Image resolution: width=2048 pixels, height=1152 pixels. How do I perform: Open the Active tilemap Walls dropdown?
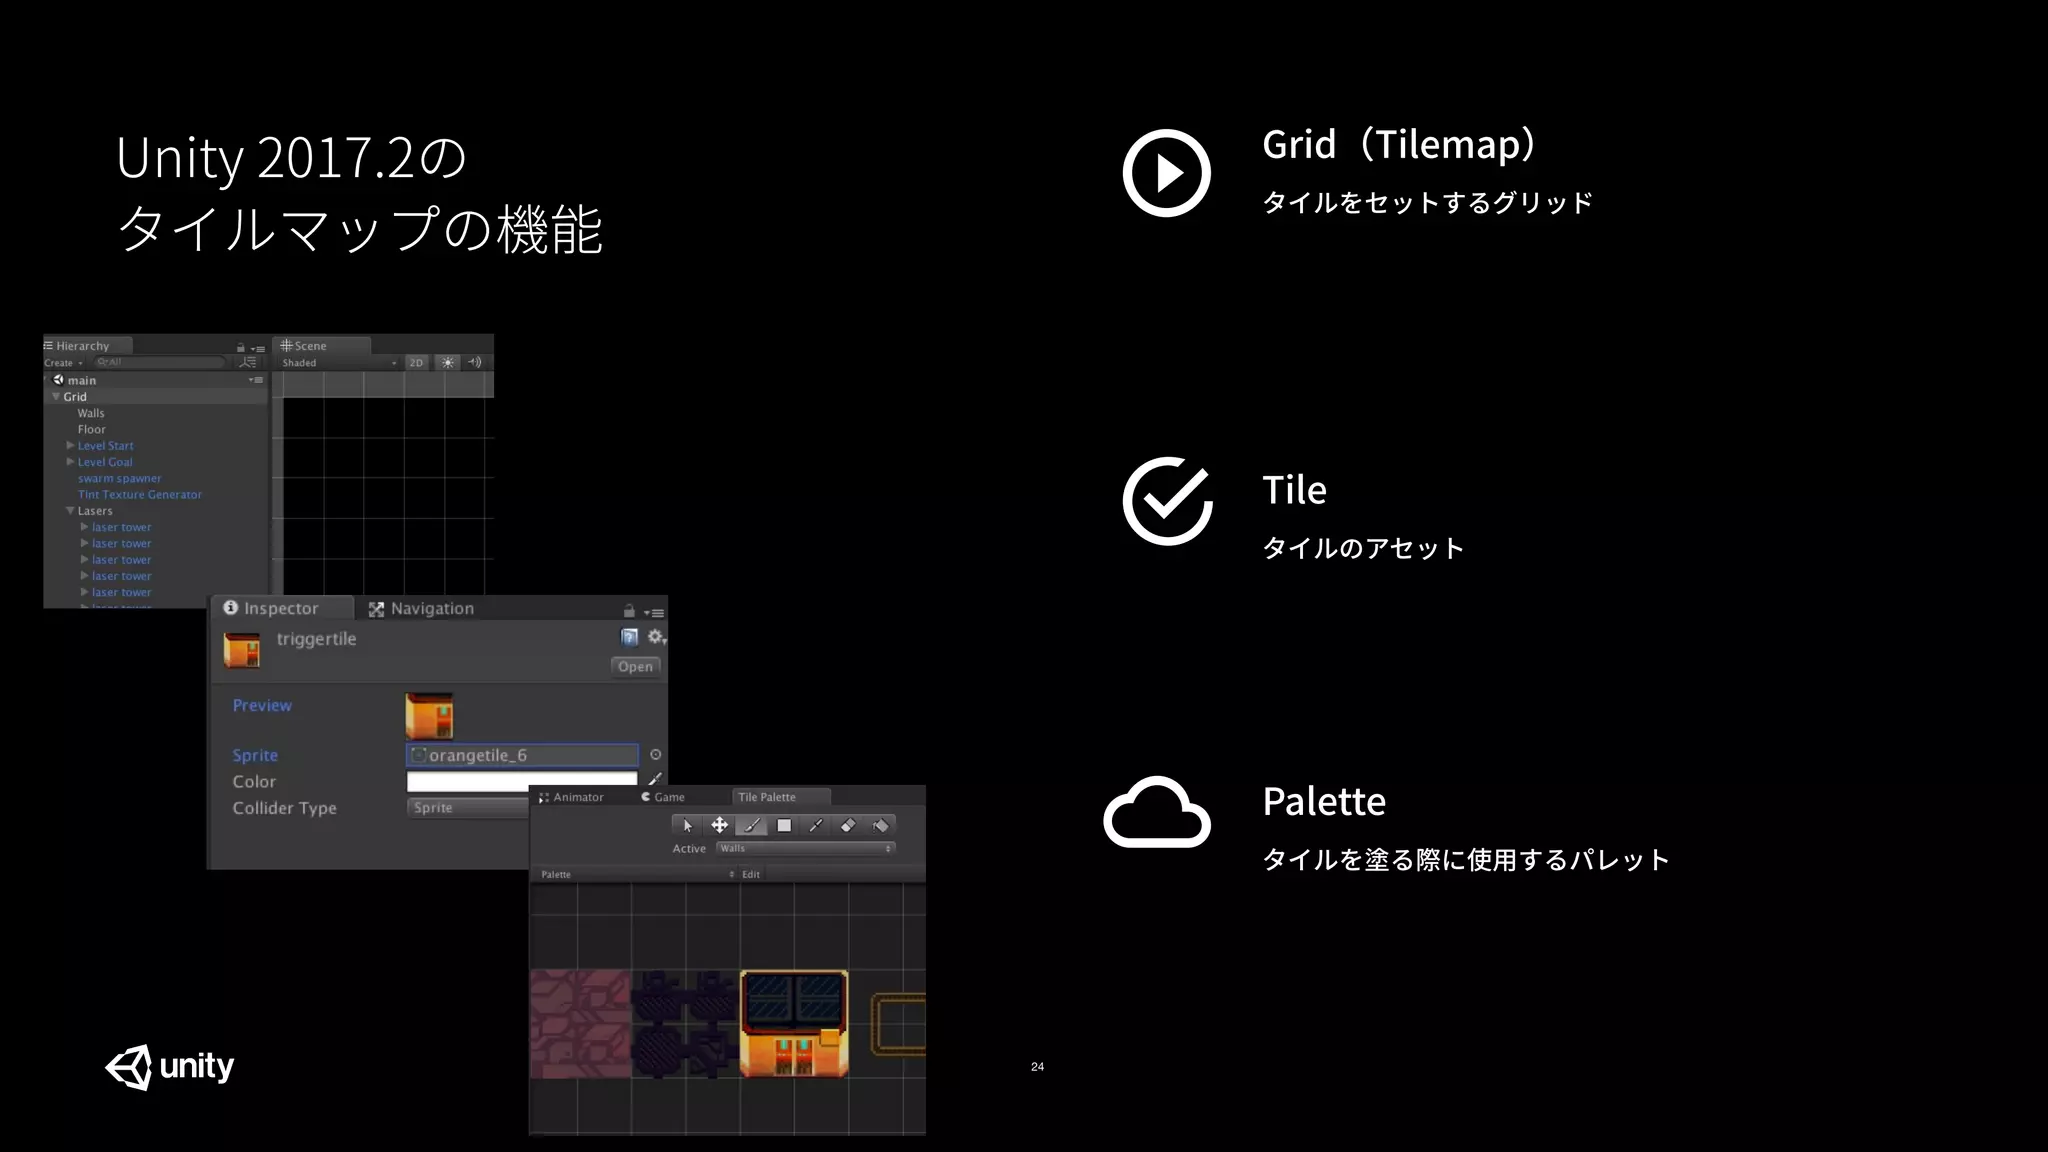click(x=805, y=848)
